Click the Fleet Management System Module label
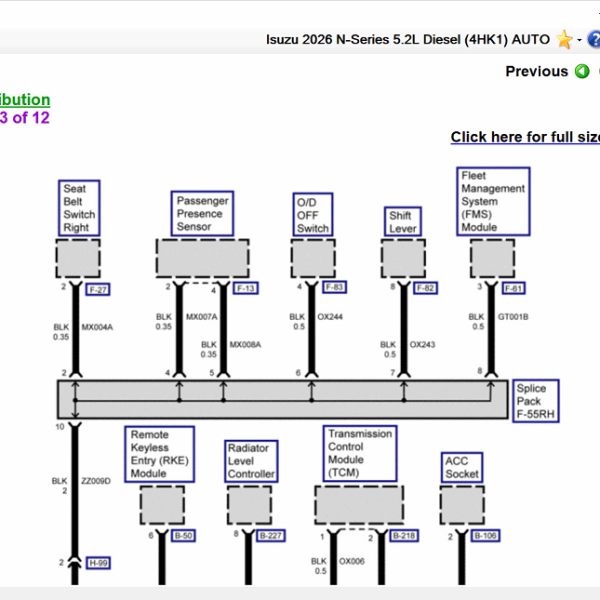 (x=493, y=201)
